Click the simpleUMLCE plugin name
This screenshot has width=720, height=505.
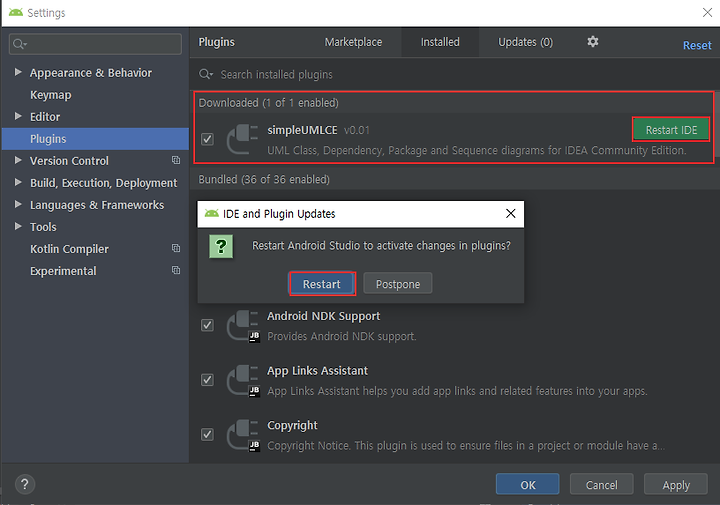[302, 130]
